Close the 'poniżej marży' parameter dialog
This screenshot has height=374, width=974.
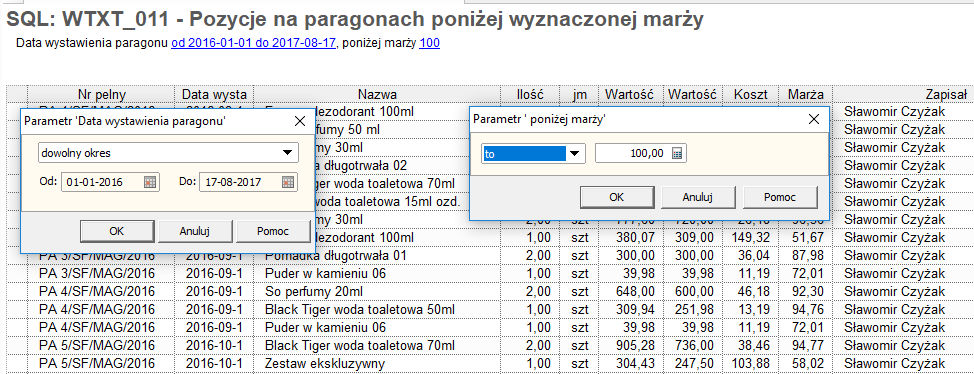[813, 118]
